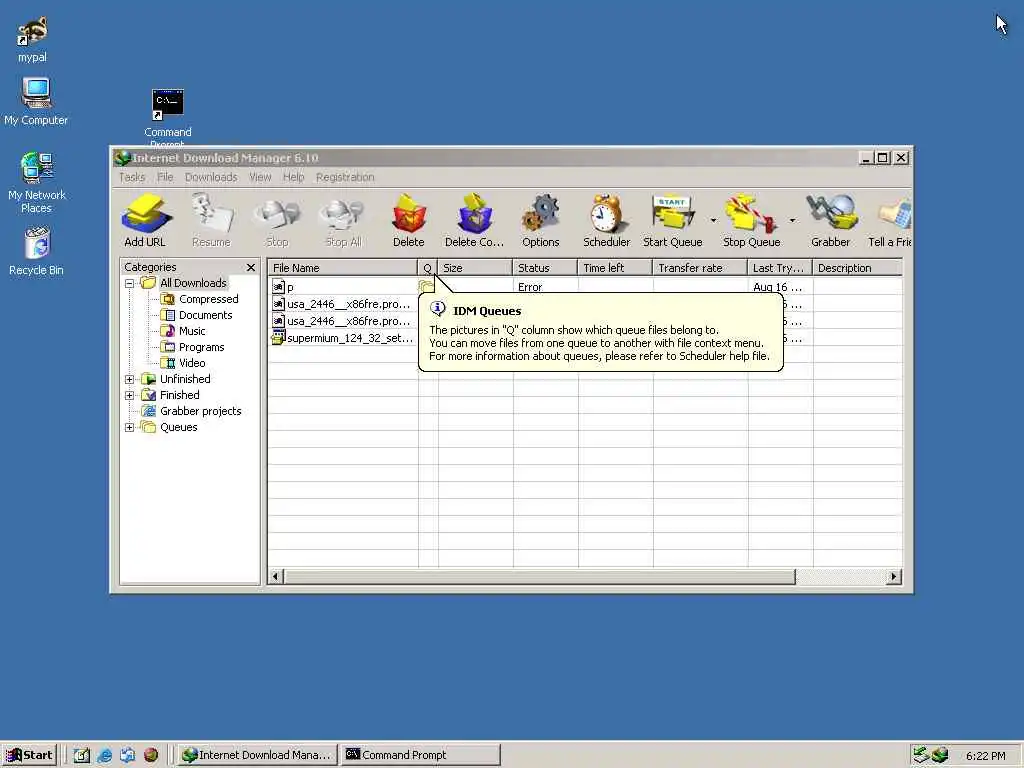Click the Stop toolbar icon
Viewport: 1024px width, 768px height.
pyautogui.click(x=277, y=221)
